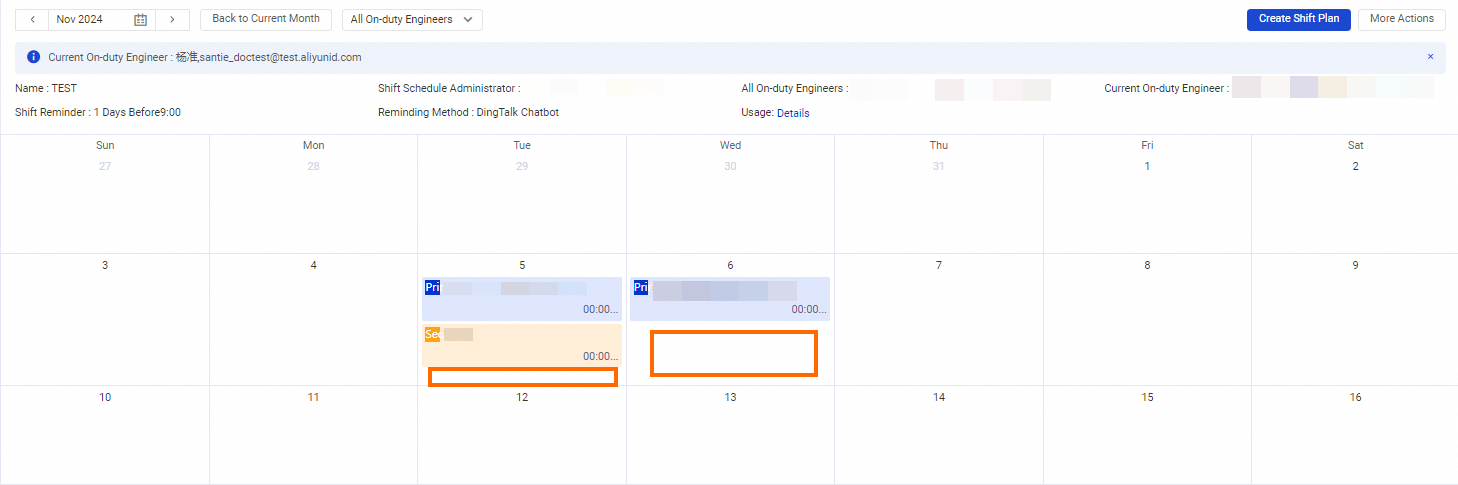Expand All On-duty Engineers dropdown
Image resolution: width=1458 pixels, height=485 pixels.
pyautogui.click(x=411, y=19)
